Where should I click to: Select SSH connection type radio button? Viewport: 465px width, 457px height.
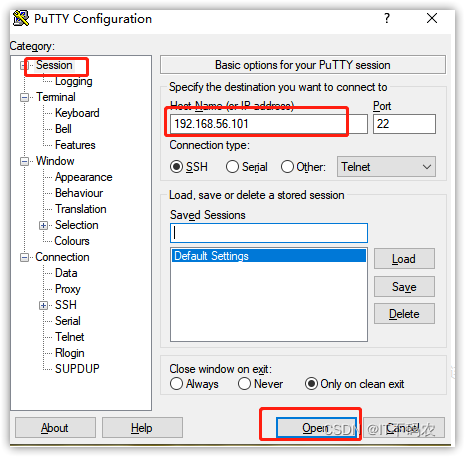pos(176,167)
